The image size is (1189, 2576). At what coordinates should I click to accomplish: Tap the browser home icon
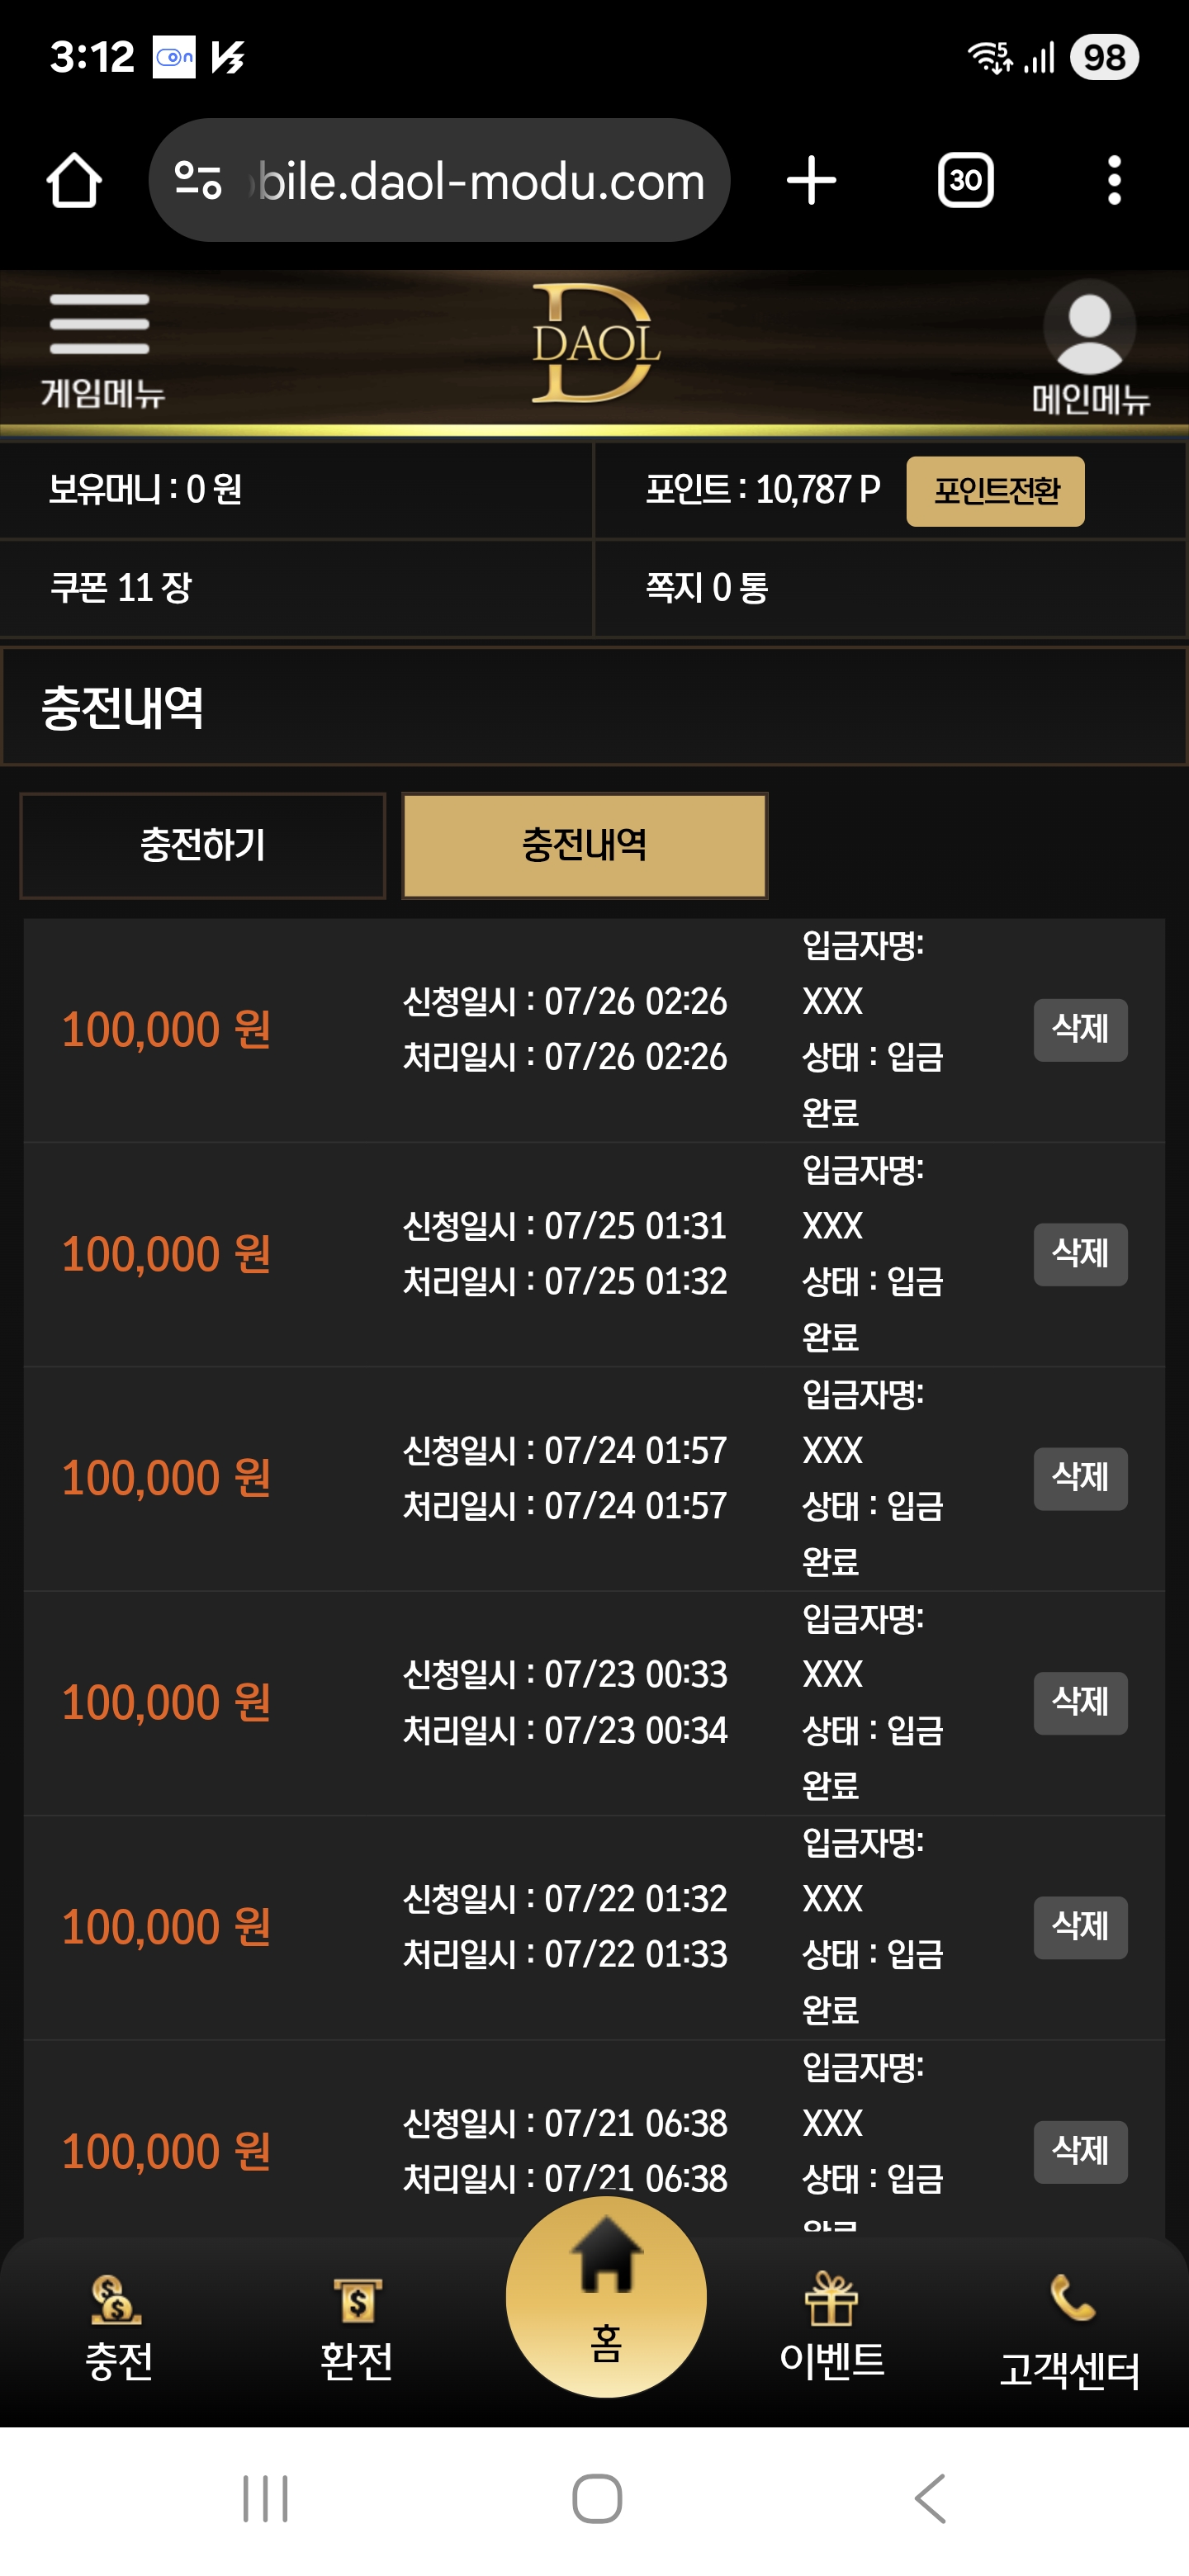click(x=74, y=180)
